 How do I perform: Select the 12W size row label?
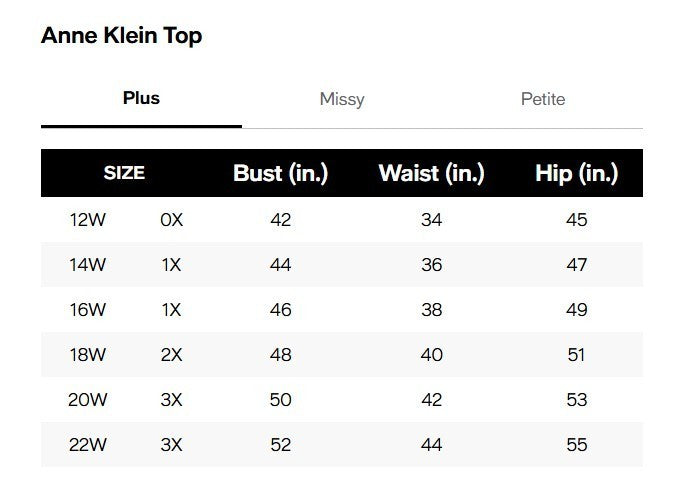87,220
